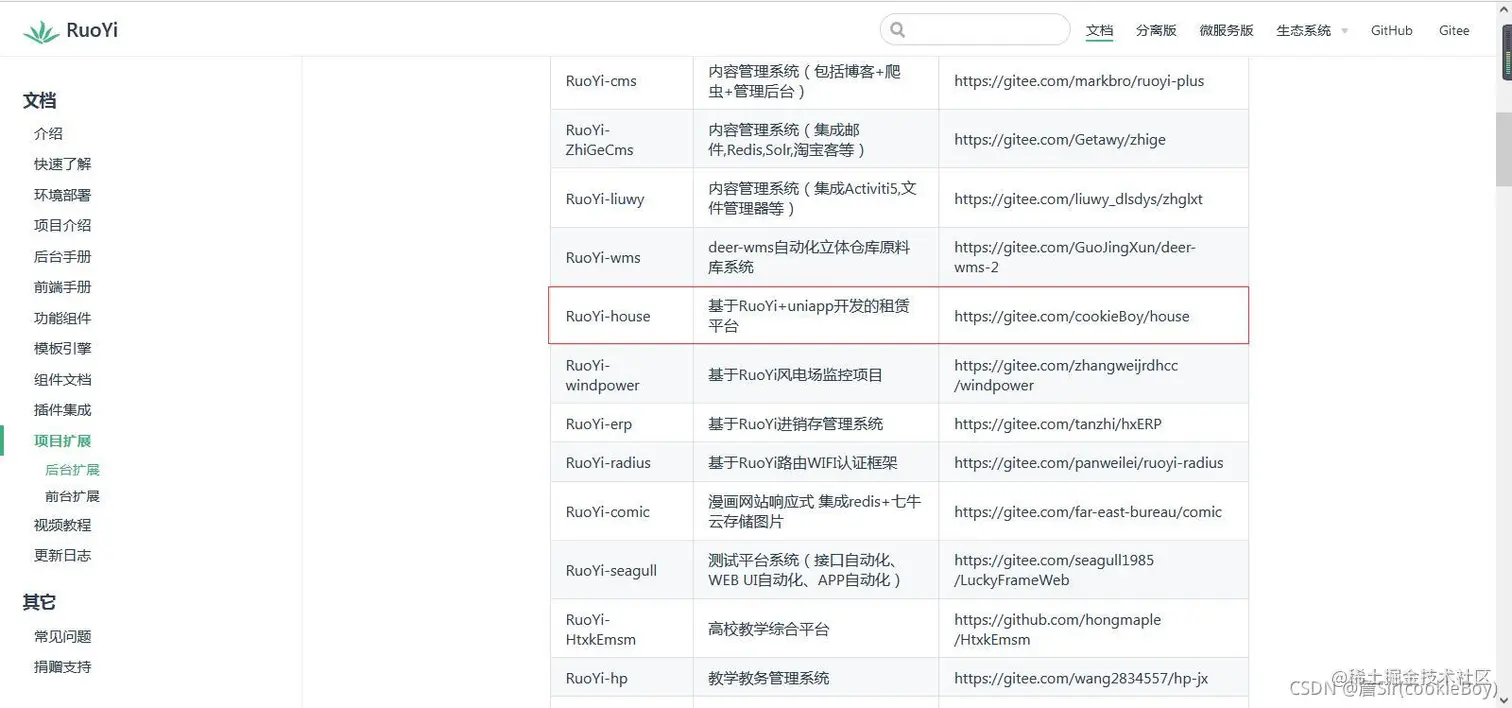Open 更新日志 in the sidebar
The height and width of the screenshot is (708, 1512).
62,555
